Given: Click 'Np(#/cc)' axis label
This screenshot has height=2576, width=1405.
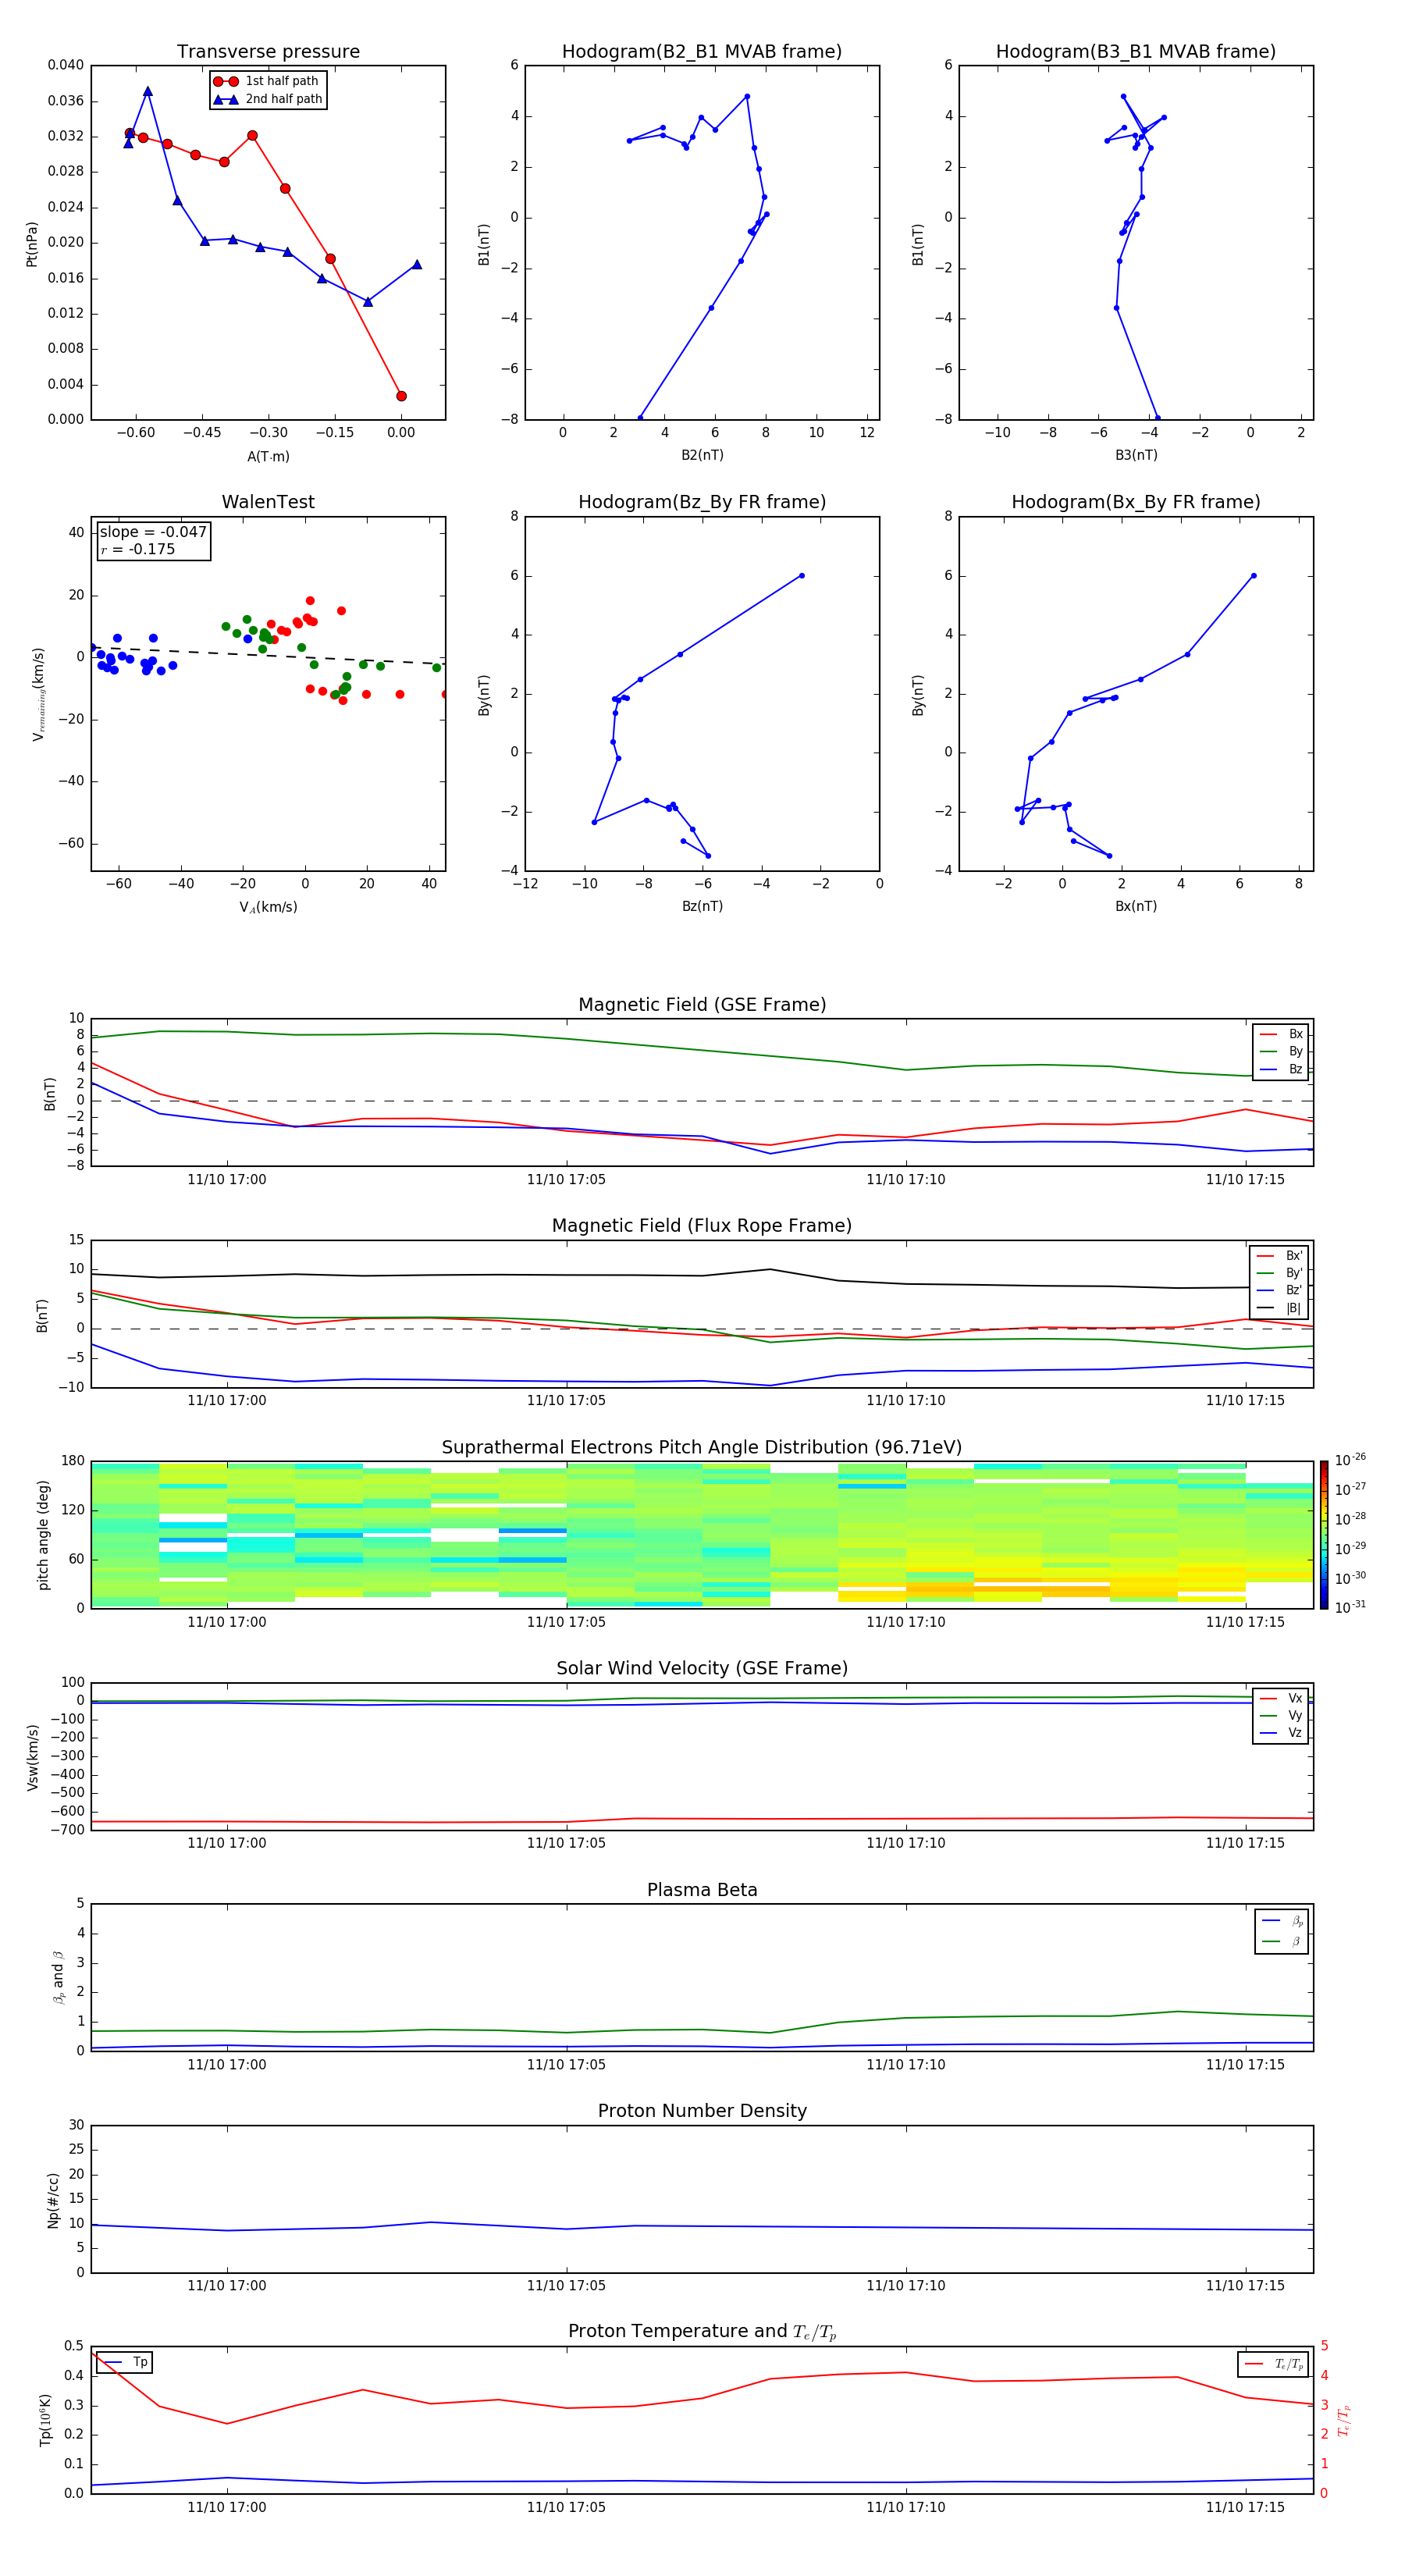Looking at the screenshot, I should (x=53, y=2200).
